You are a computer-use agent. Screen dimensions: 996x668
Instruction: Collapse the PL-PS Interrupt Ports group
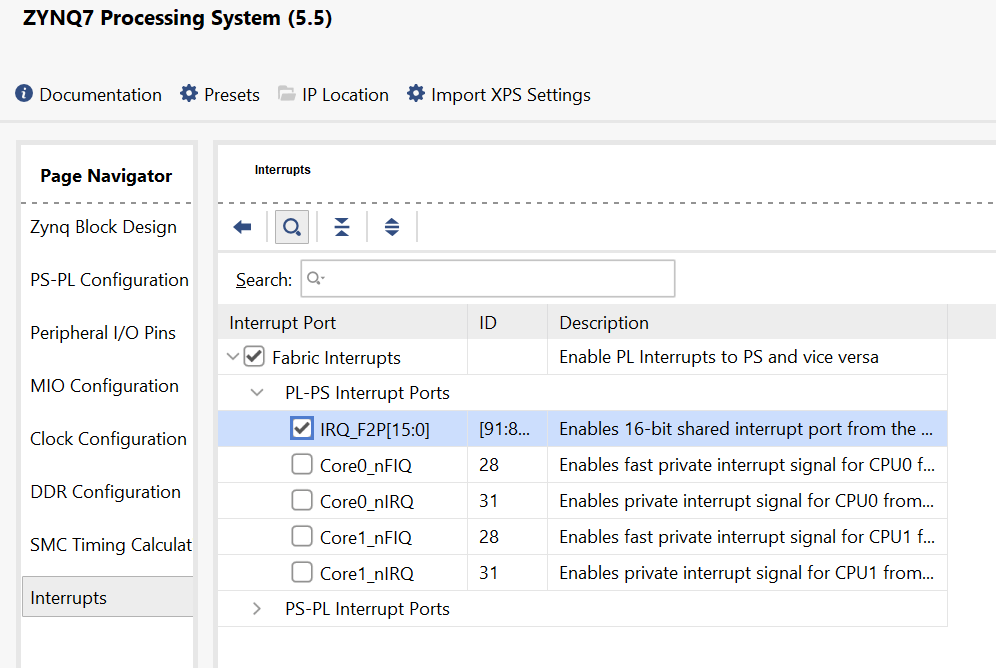[x=257, y=392]
